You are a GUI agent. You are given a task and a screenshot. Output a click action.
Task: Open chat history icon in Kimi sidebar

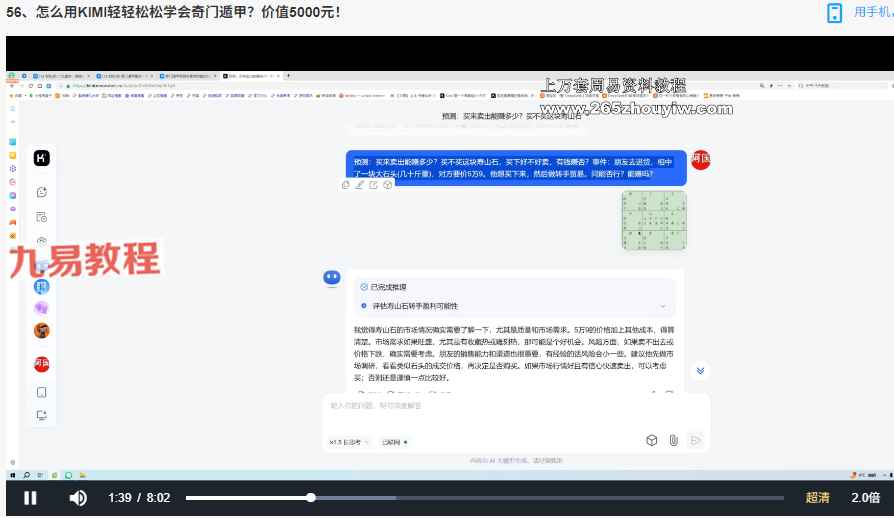pyautogui.click(x=42, y=217)
